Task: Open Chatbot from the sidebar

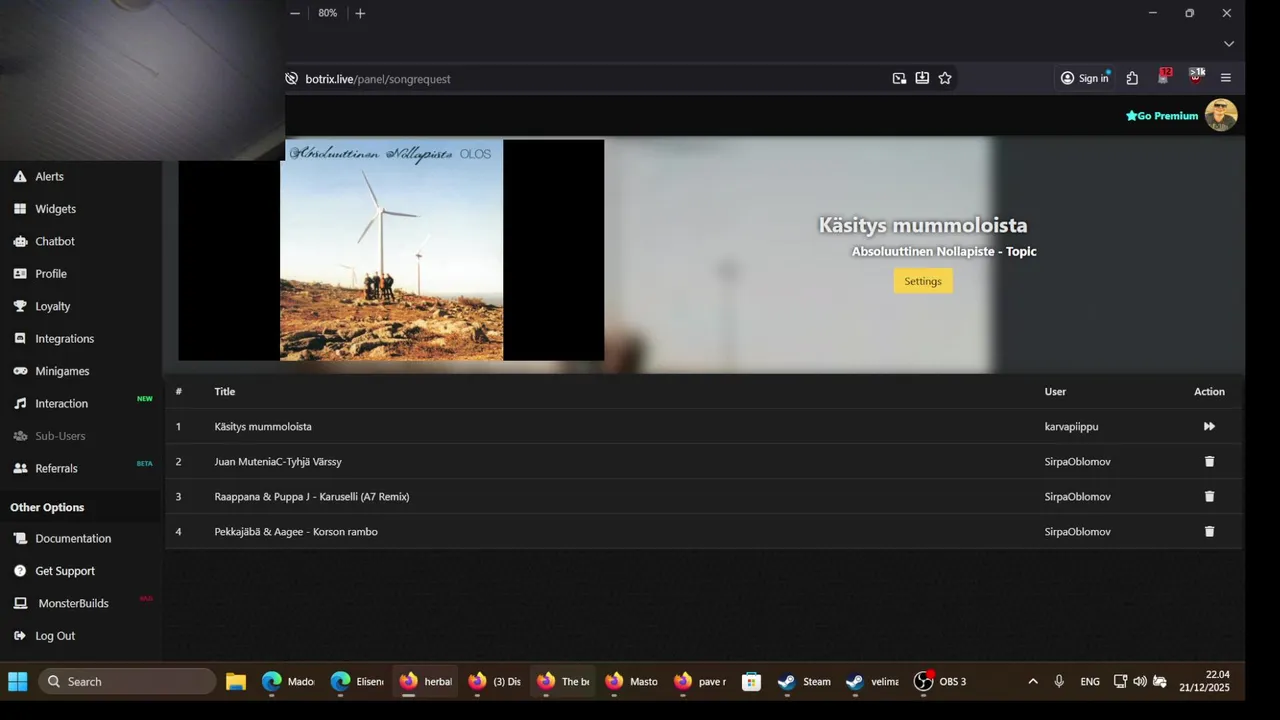Action: 55,241
